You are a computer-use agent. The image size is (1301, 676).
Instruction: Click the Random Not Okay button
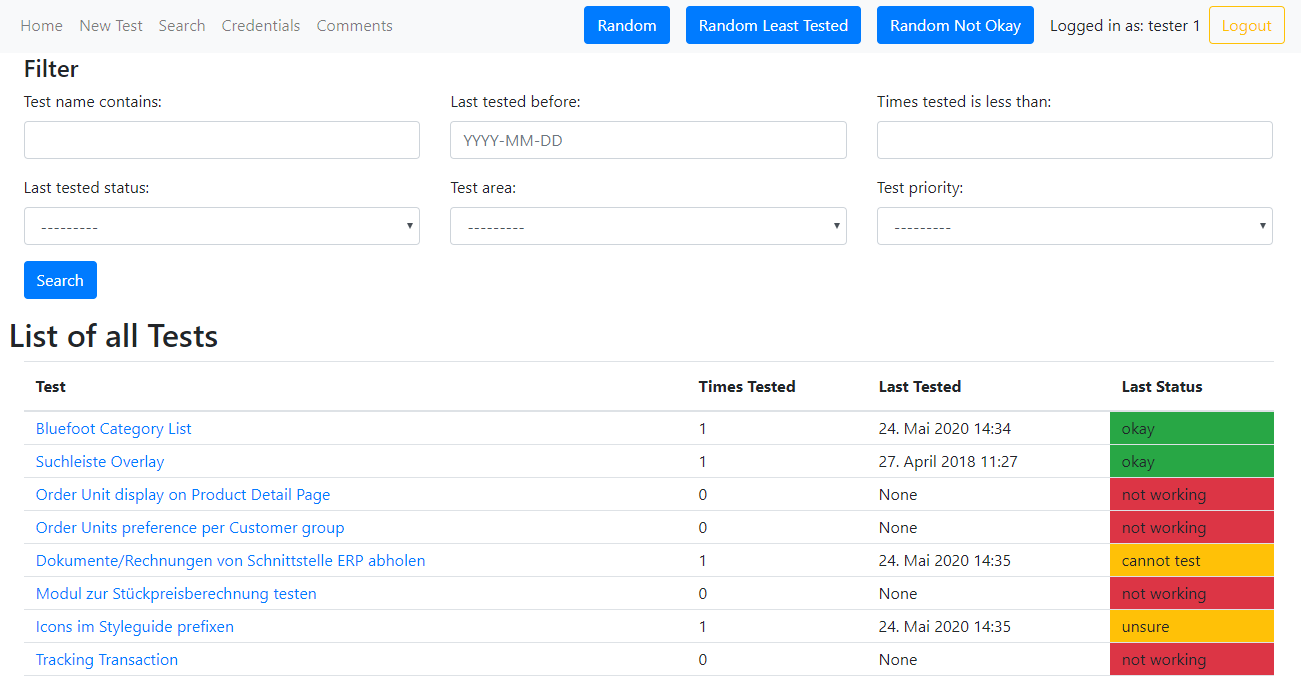click(955, 26)
